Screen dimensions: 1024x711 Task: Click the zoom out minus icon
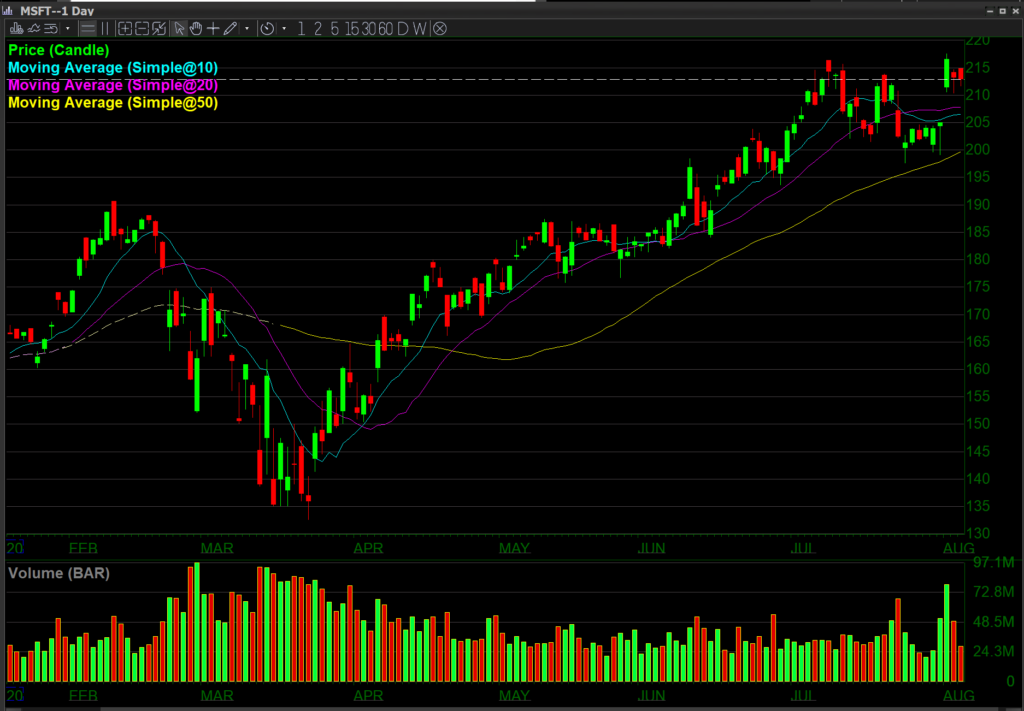141,28
